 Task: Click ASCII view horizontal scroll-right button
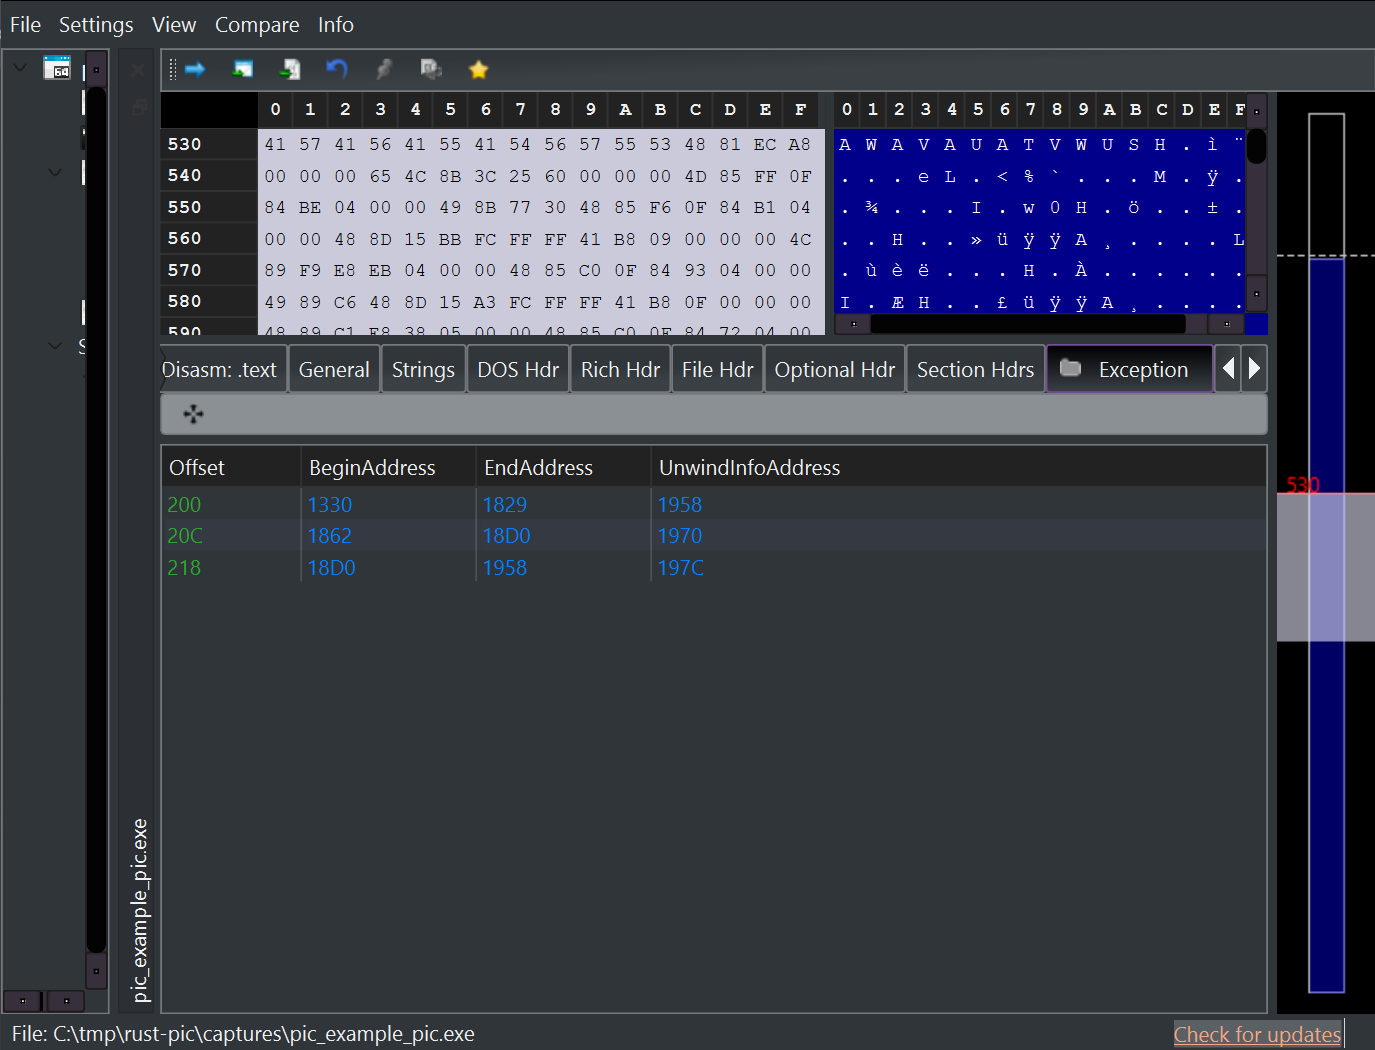click(1227, 323)
